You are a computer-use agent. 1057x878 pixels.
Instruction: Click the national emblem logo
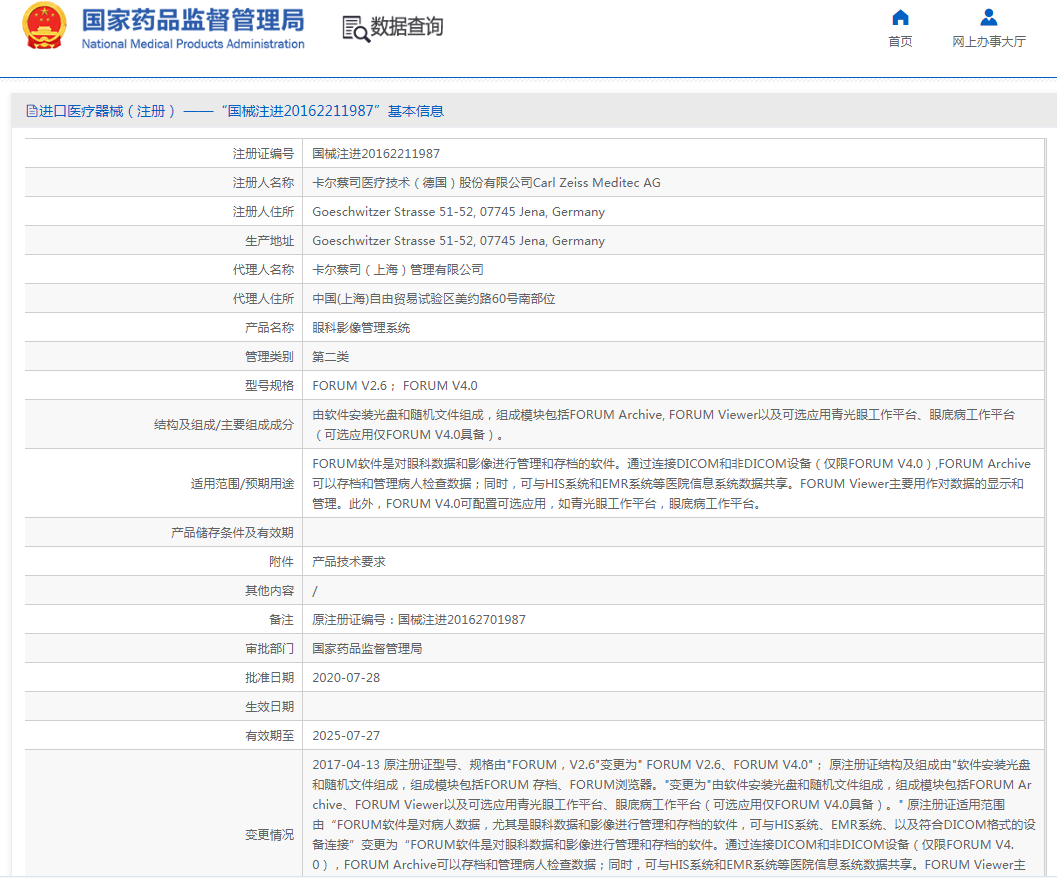point(44,26)
